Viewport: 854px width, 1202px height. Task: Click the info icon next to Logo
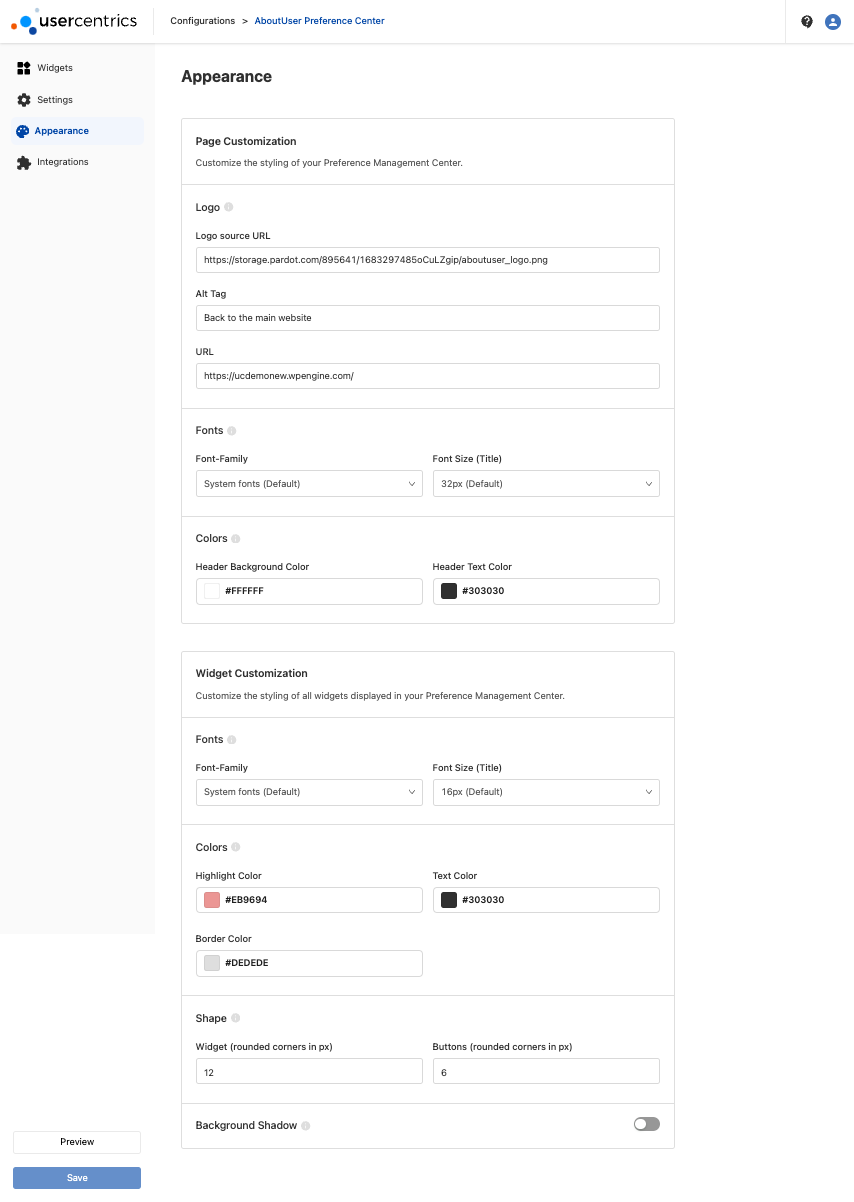(x=229, y=207)
